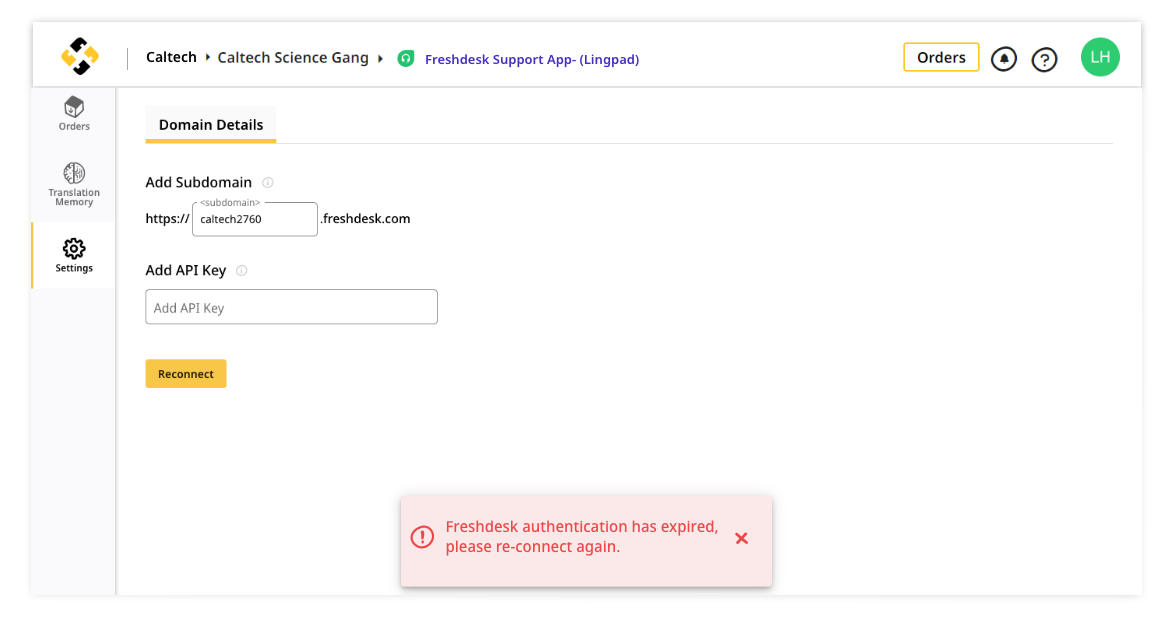Click the green Freshdesk headset icon

[406, 58]
